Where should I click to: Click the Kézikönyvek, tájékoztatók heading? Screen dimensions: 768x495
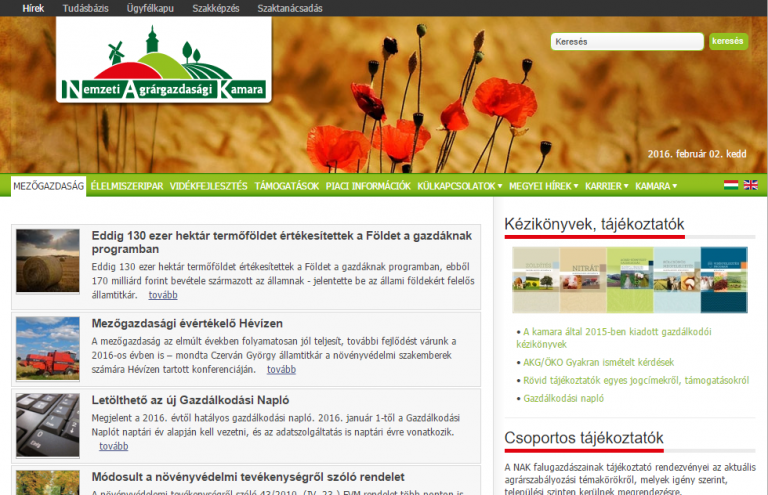point(594,224)
